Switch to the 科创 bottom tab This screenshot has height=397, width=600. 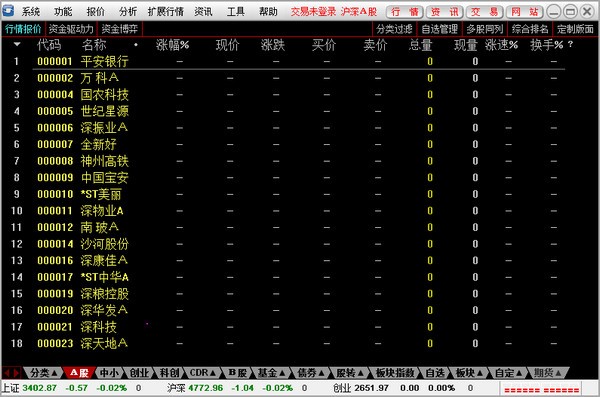pyautogui.click(x=169, y=372)
